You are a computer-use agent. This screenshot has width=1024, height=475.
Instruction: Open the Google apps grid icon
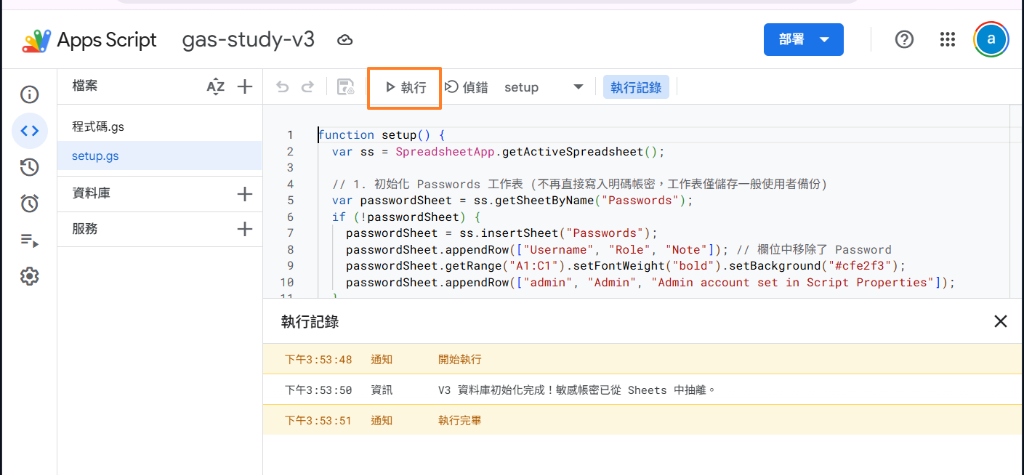(x=947, y=39)
